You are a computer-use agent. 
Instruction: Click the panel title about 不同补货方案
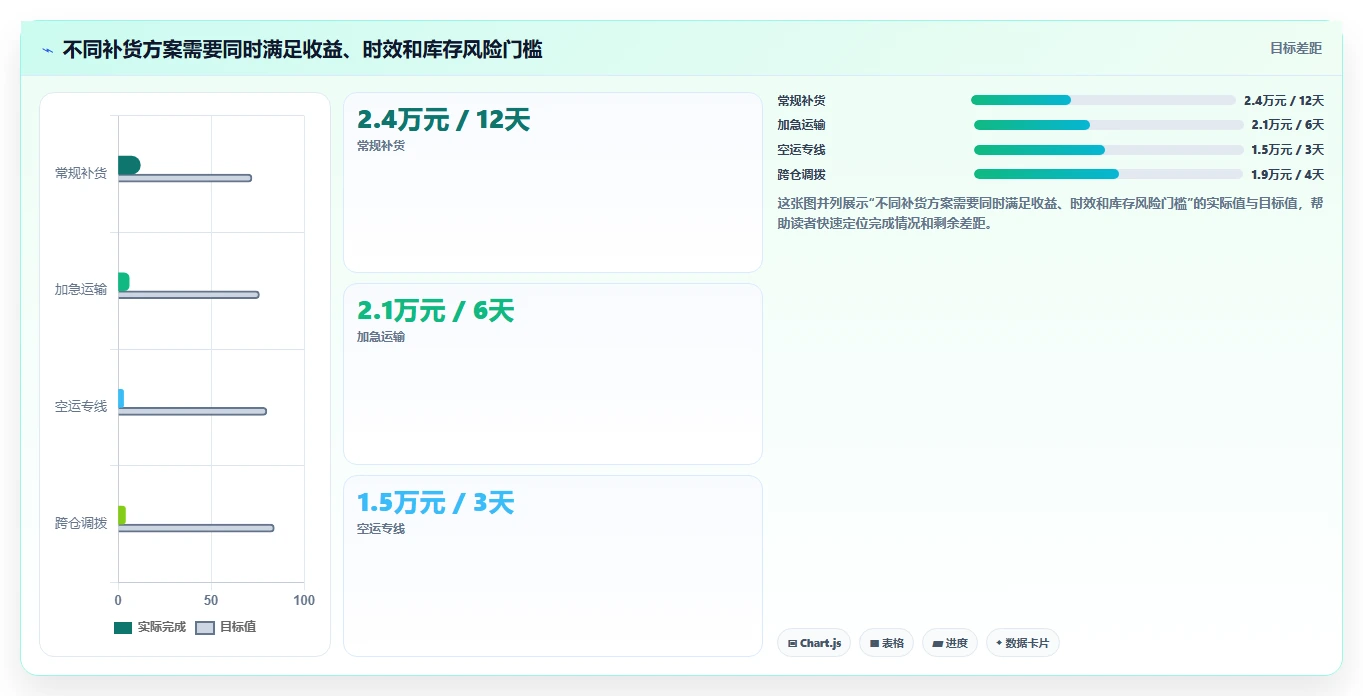pyautogui.click(x=302, y=49)
